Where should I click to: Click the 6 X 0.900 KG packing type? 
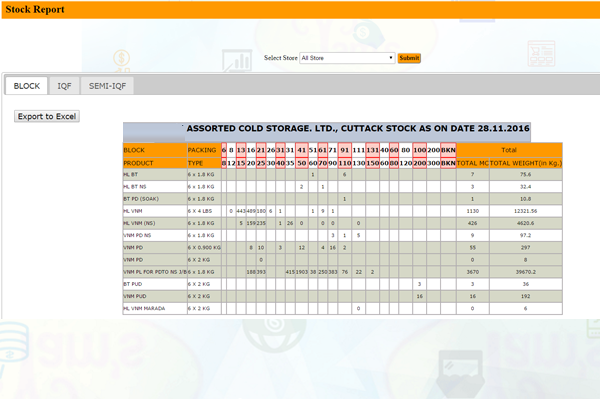(204, 248)
